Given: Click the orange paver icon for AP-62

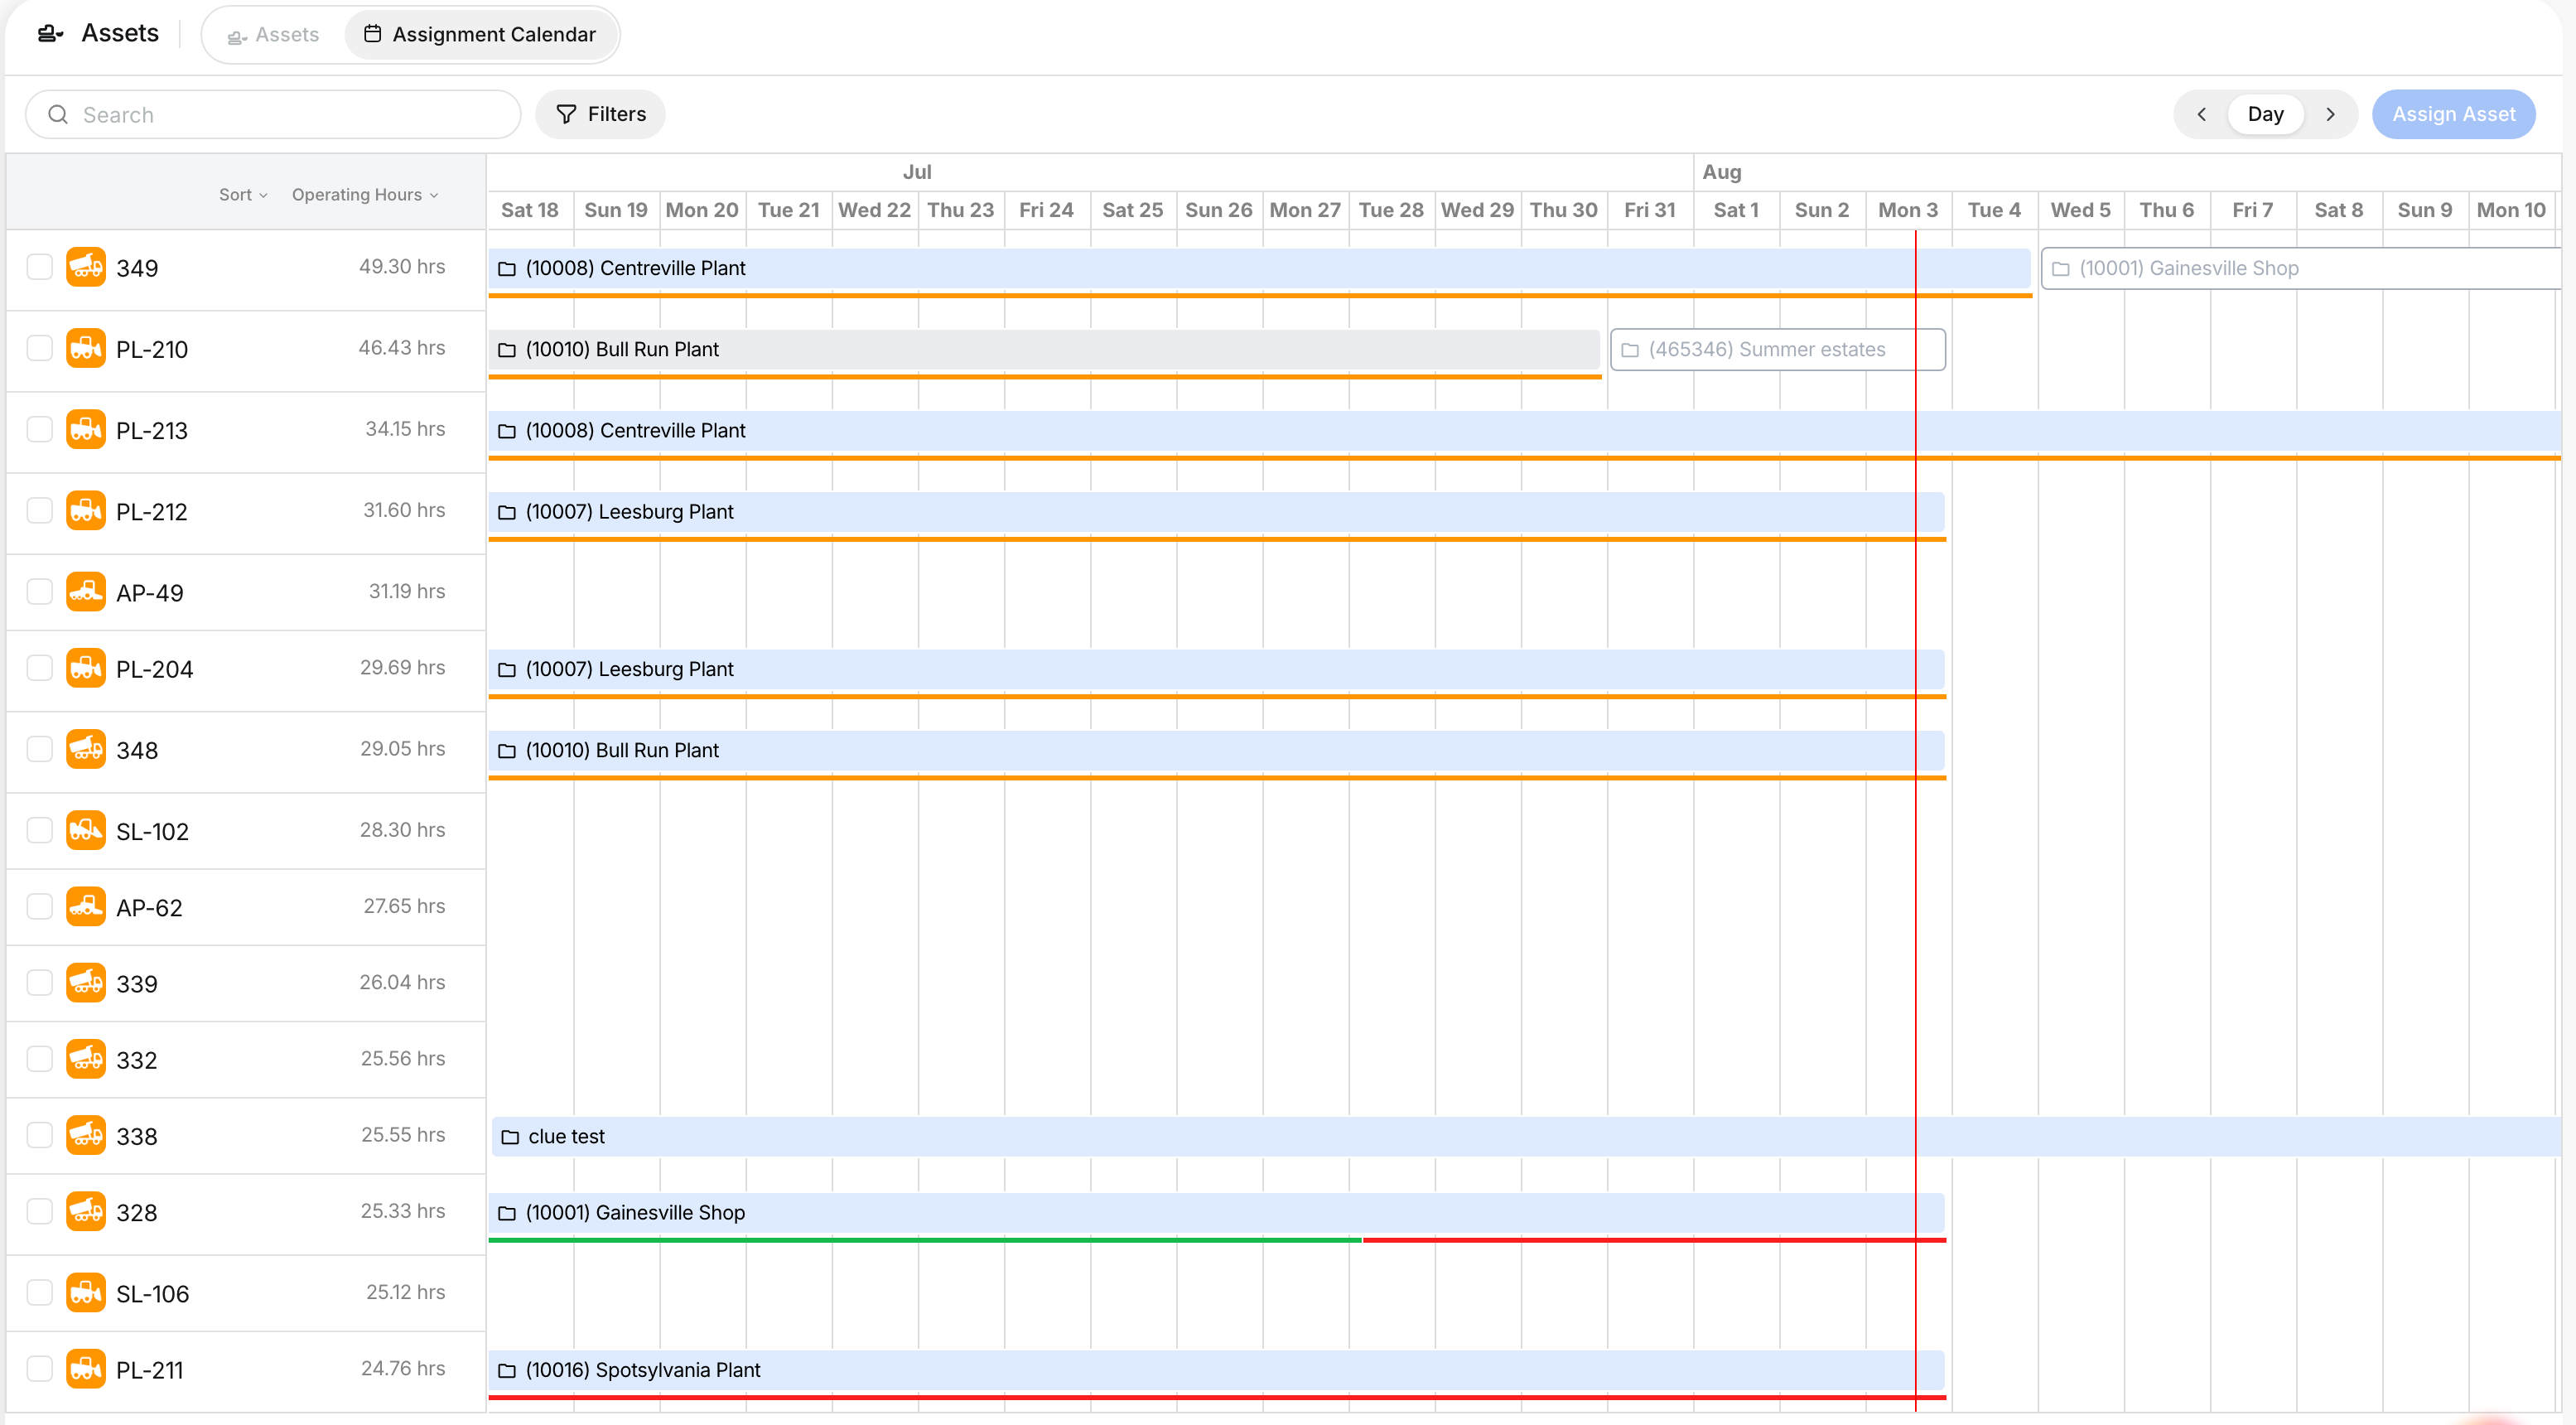Looking at the screenshot, I should (86, 907).
